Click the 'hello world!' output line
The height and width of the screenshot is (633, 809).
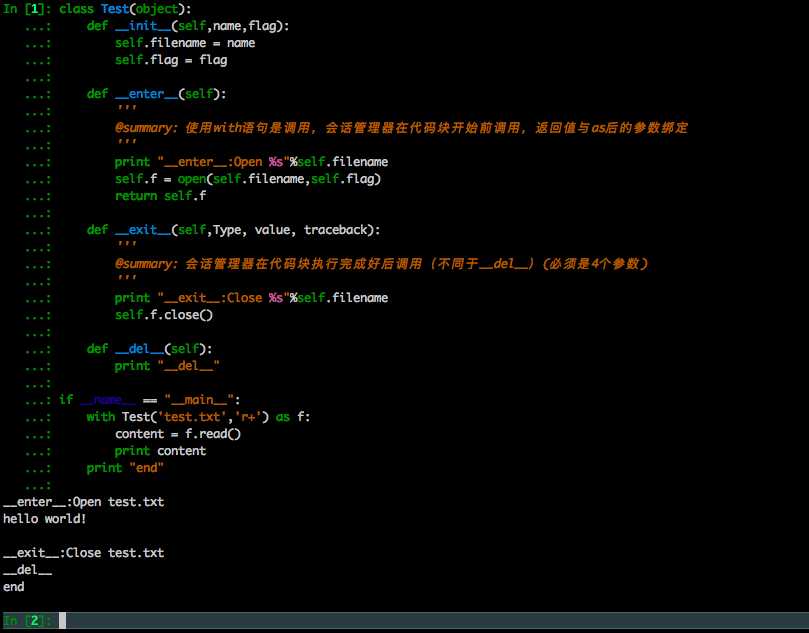pyautogui.click(x=45, y=519)
